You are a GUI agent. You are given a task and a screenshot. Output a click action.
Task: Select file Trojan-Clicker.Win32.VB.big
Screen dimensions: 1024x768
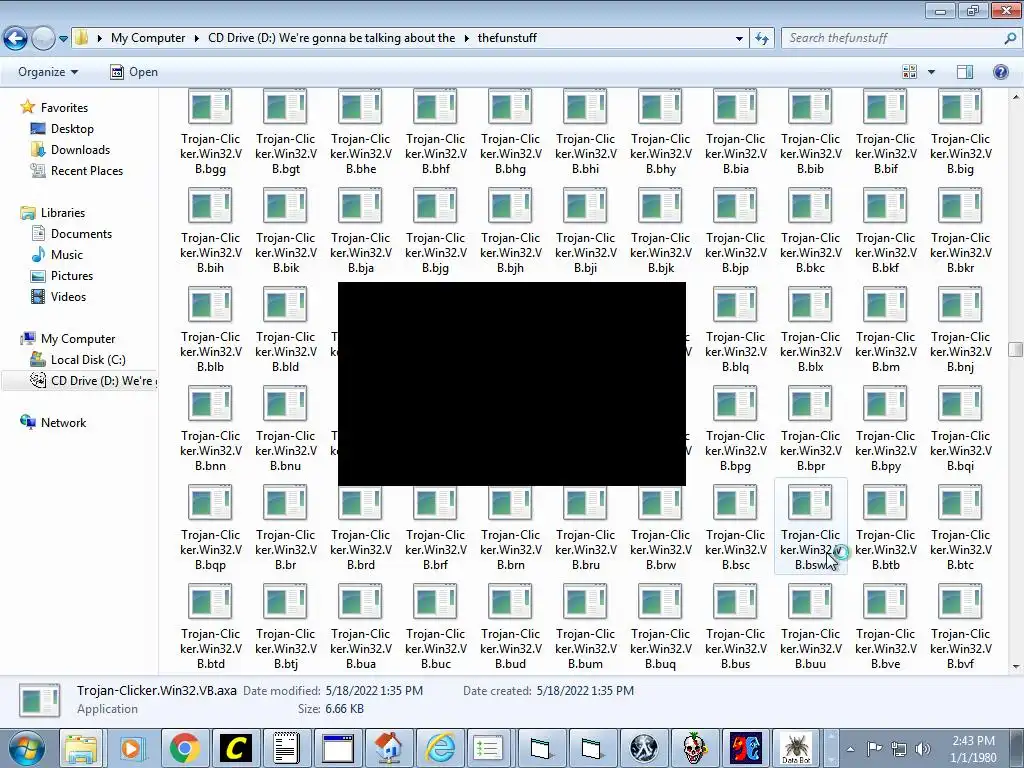[x=960, y=133]
